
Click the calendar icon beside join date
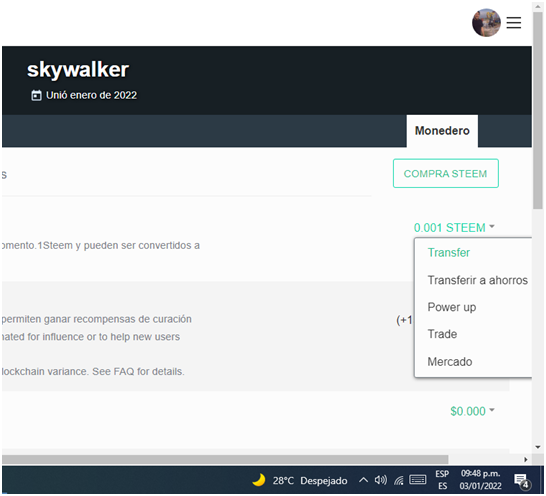[36, 95]
